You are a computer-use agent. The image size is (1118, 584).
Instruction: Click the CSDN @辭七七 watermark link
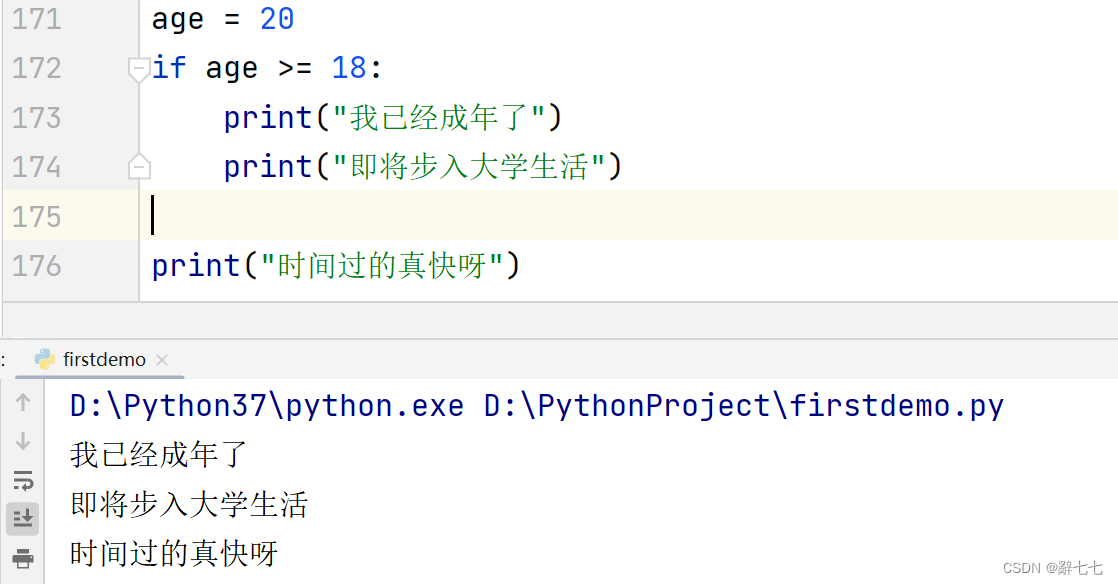(x=1052, y=567)
